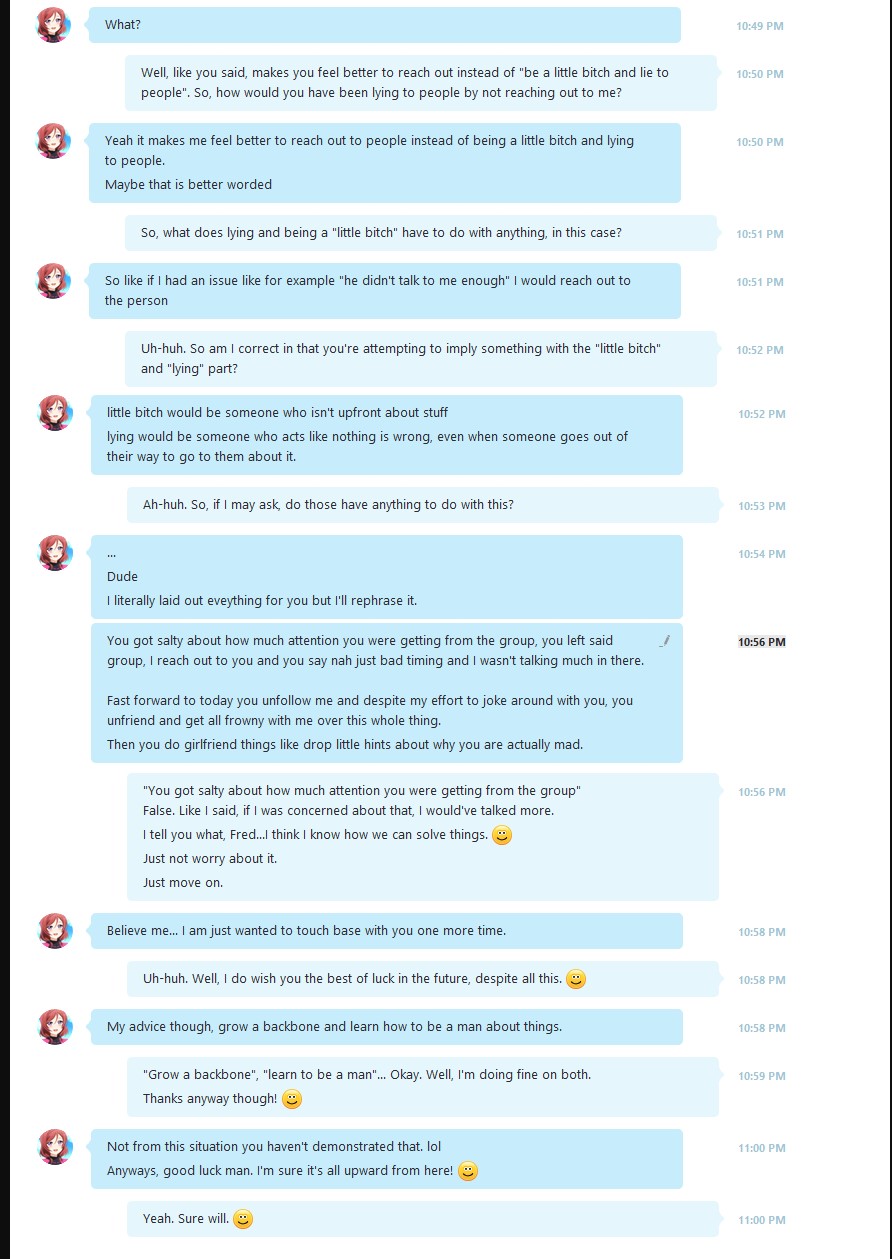Select the avatar beside "Dude" message
The image size is (892, 1259).
[x=55, y=553]
